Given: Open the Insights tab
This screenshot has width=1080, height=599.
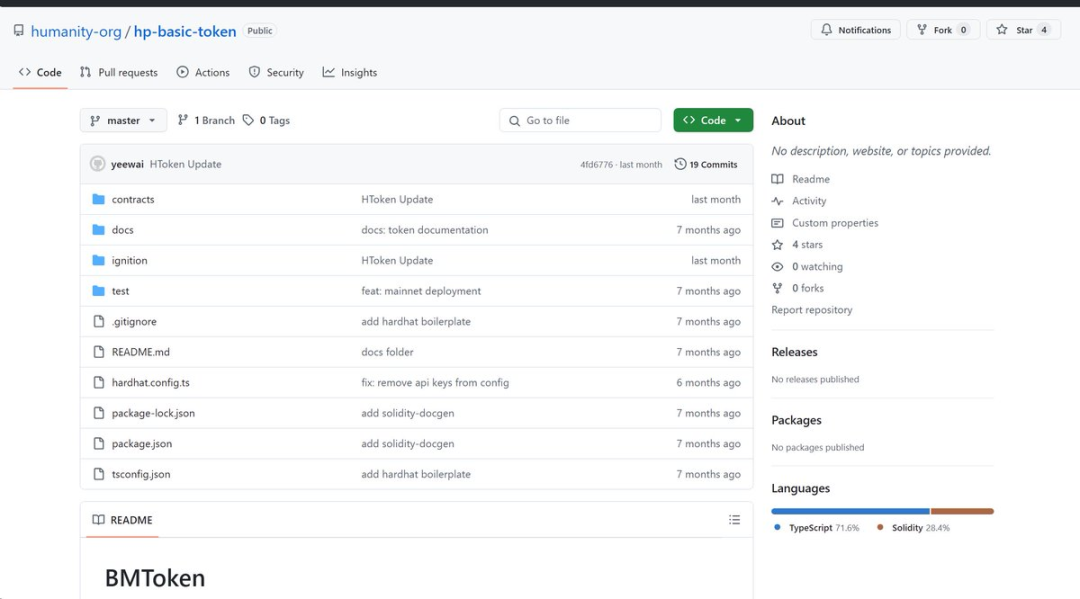Looking at the screenshot, I should pos(349,72).
